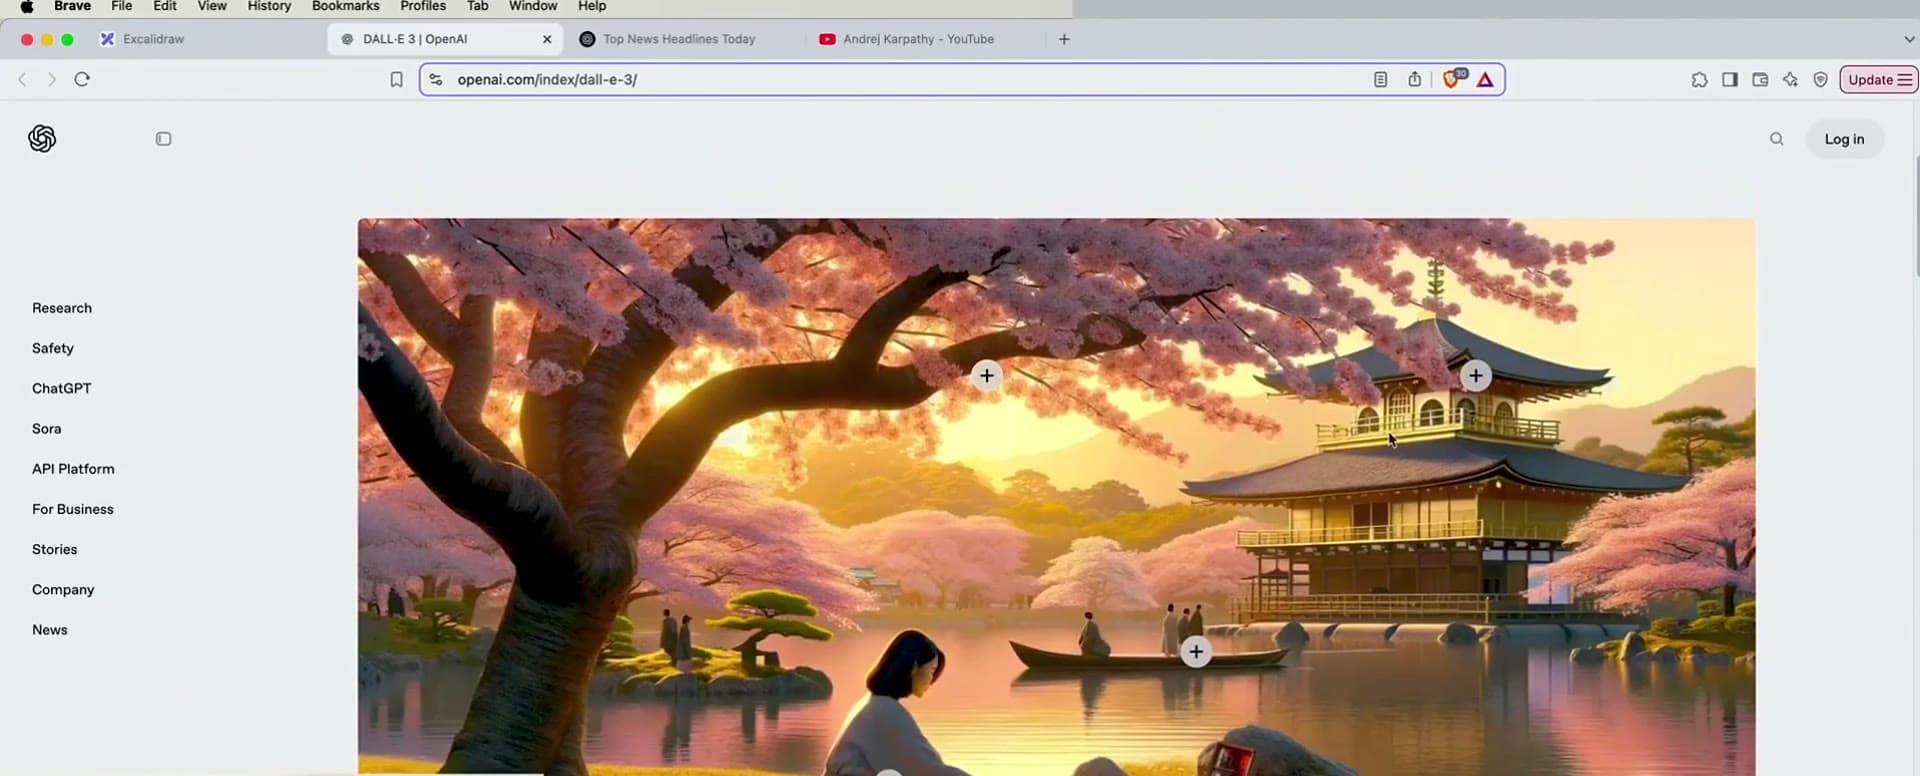This screenshot has height=776, width=1920.
Task: Expand the plus hotspot on cherry branch
Action: [x=987, y=375]
